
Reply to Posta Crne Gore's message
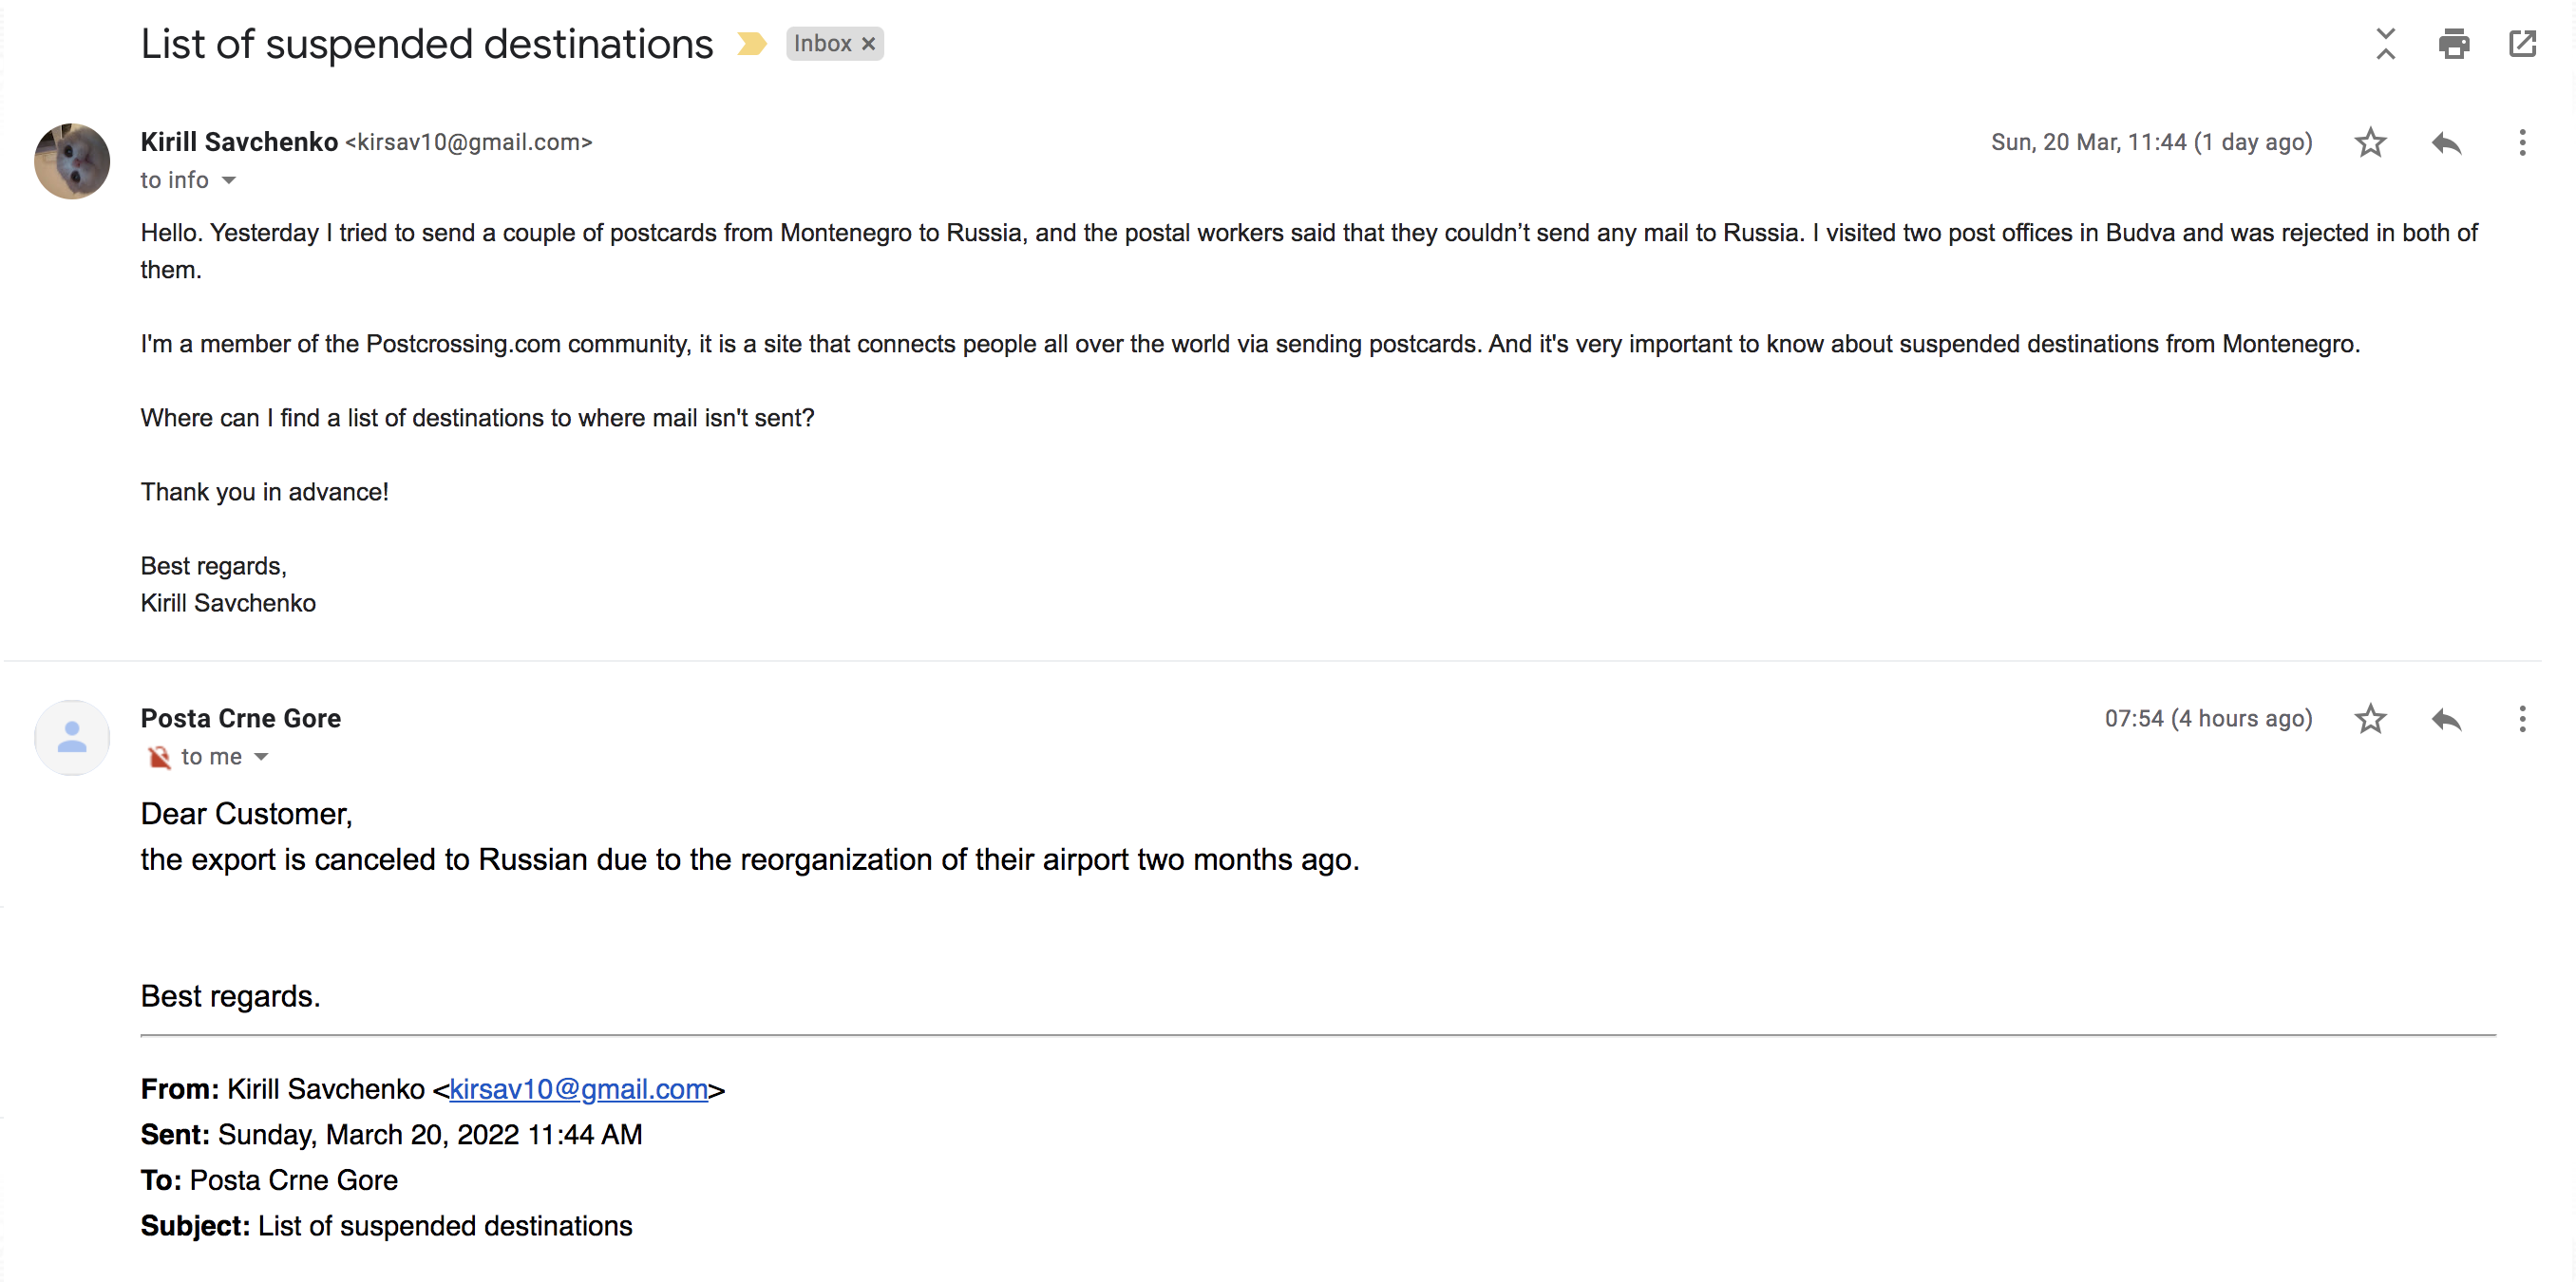(2446, 719)
